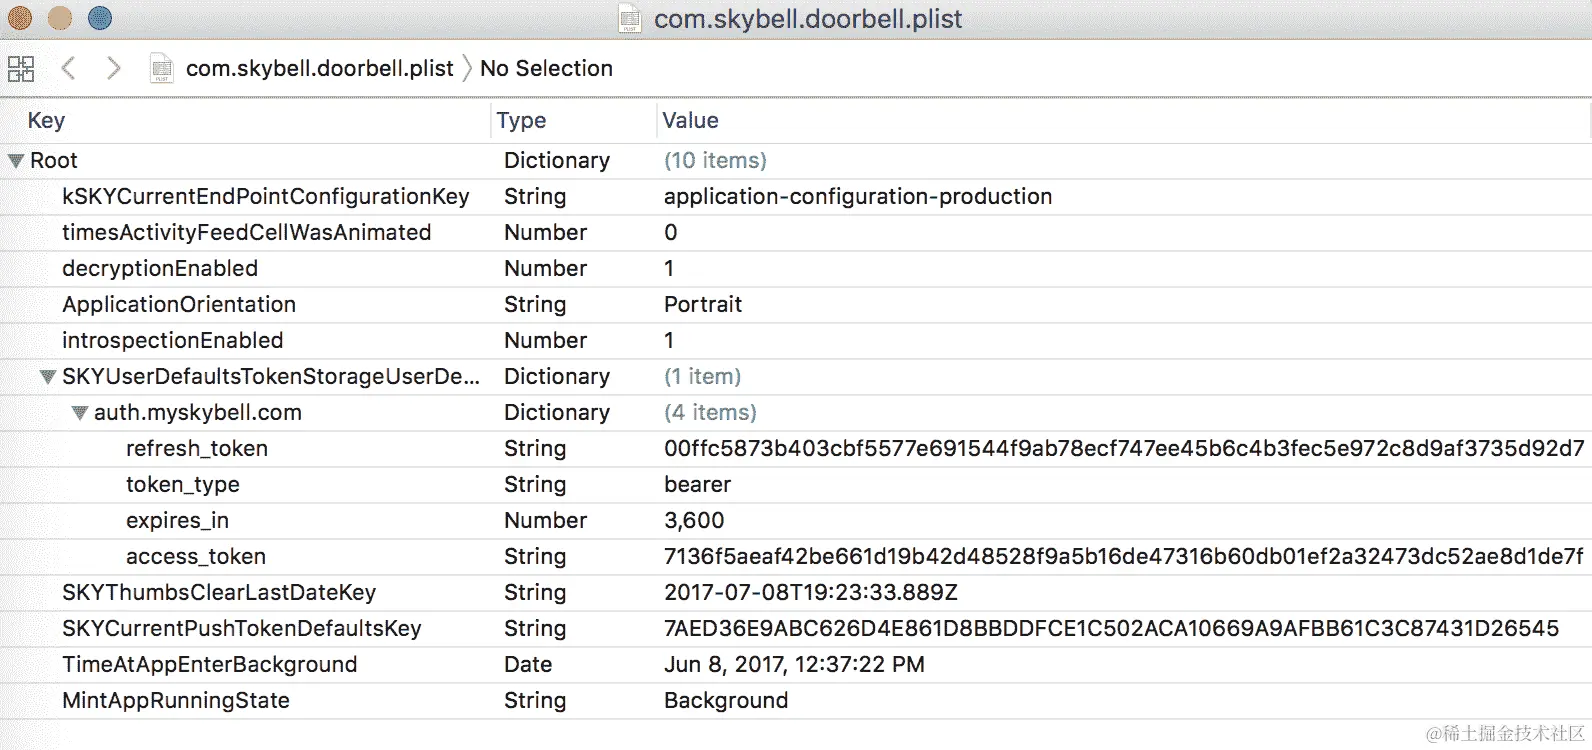Collapse the auth.myskybell.com disclosure triangle
The image size is (1592, 750).
tap(79, 413)
